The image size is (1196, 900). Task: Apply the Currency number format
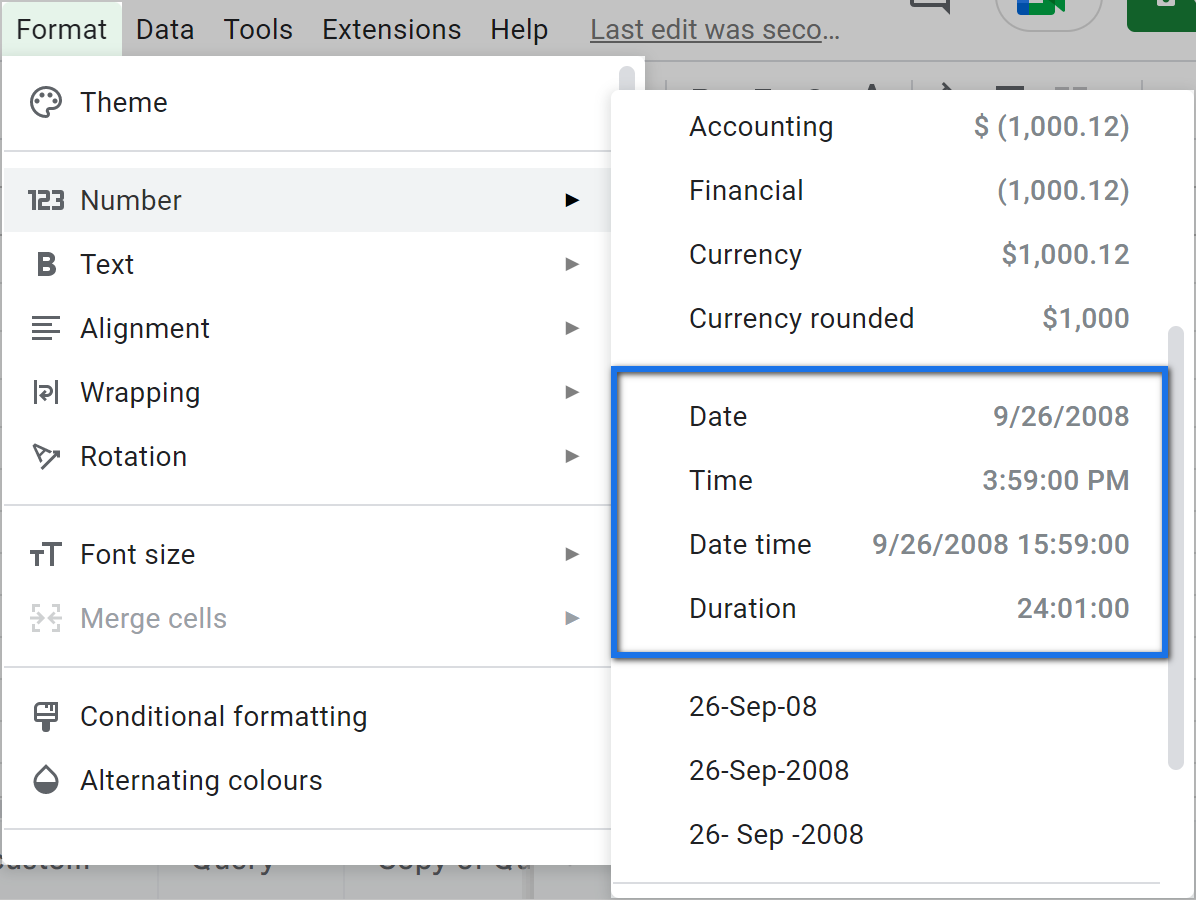pos(889,254)
